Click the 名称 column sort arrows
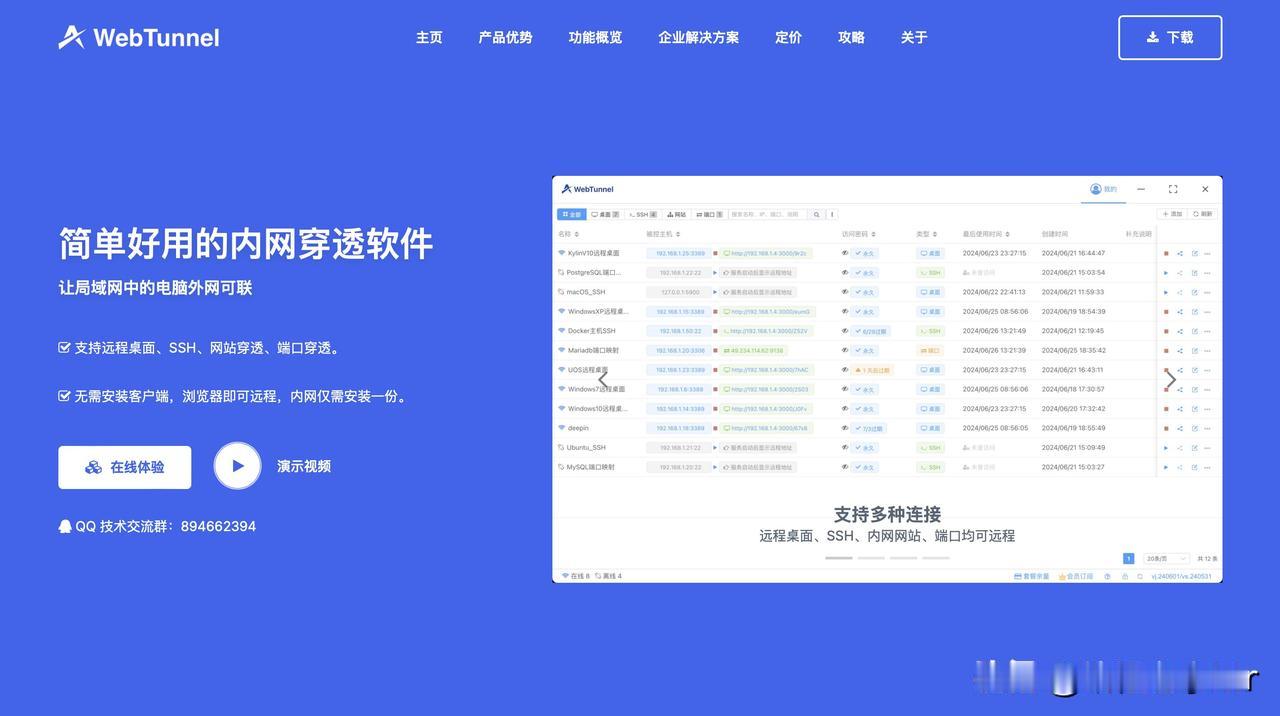 tap(576, 234)
